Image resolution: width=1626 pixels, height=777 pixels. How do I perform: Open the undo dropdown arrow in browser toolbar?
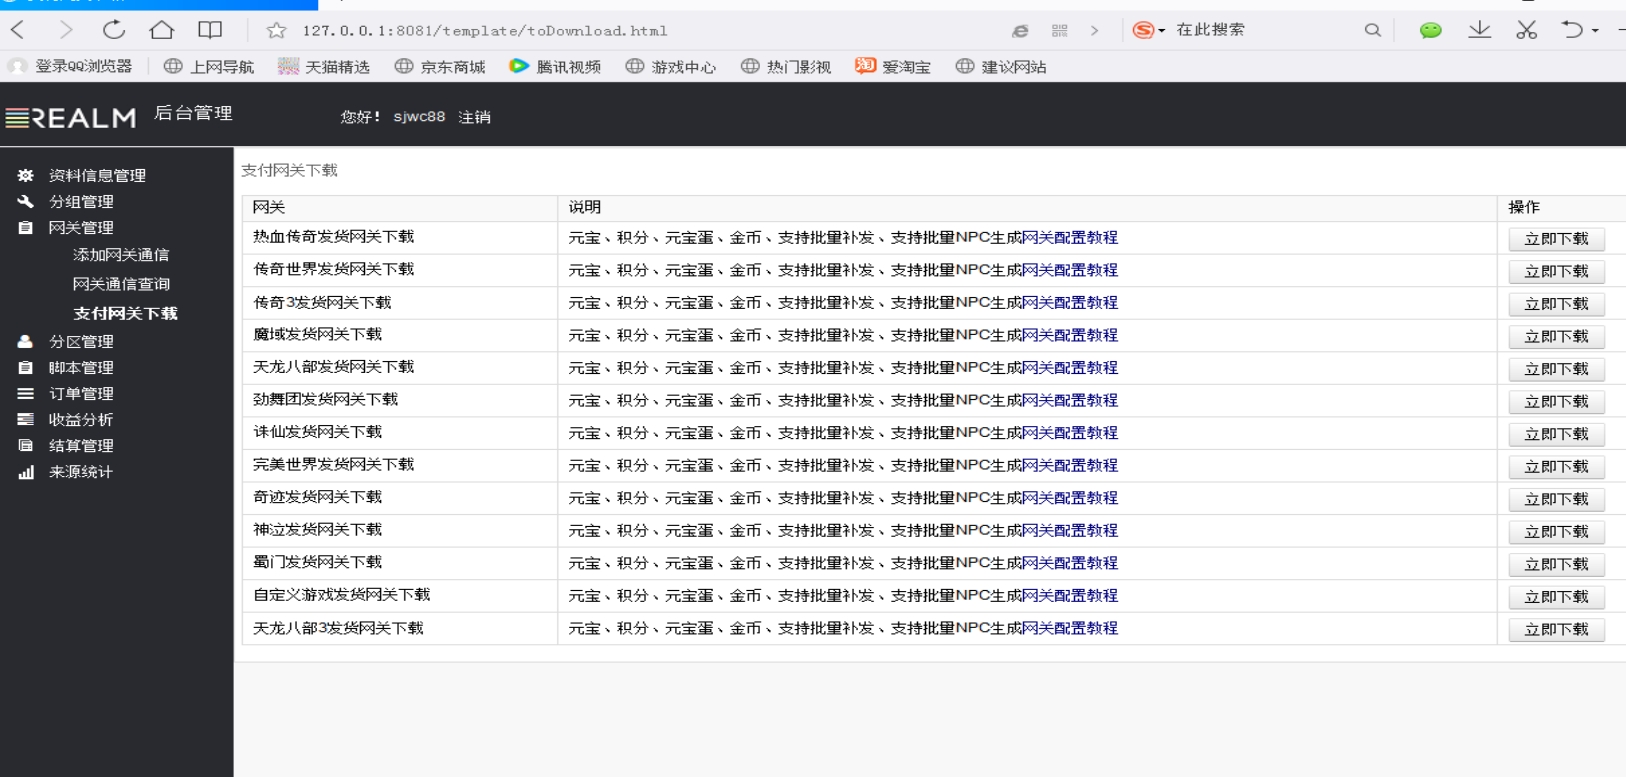[1595, 31]
